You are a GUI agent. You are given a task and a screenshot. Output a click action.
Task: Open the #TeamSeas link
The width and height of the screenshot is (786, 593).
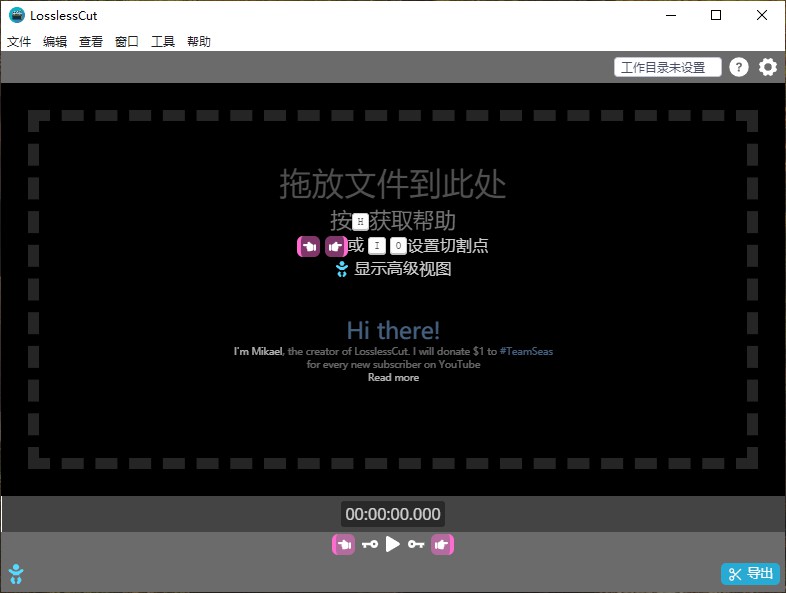(526, 351)
